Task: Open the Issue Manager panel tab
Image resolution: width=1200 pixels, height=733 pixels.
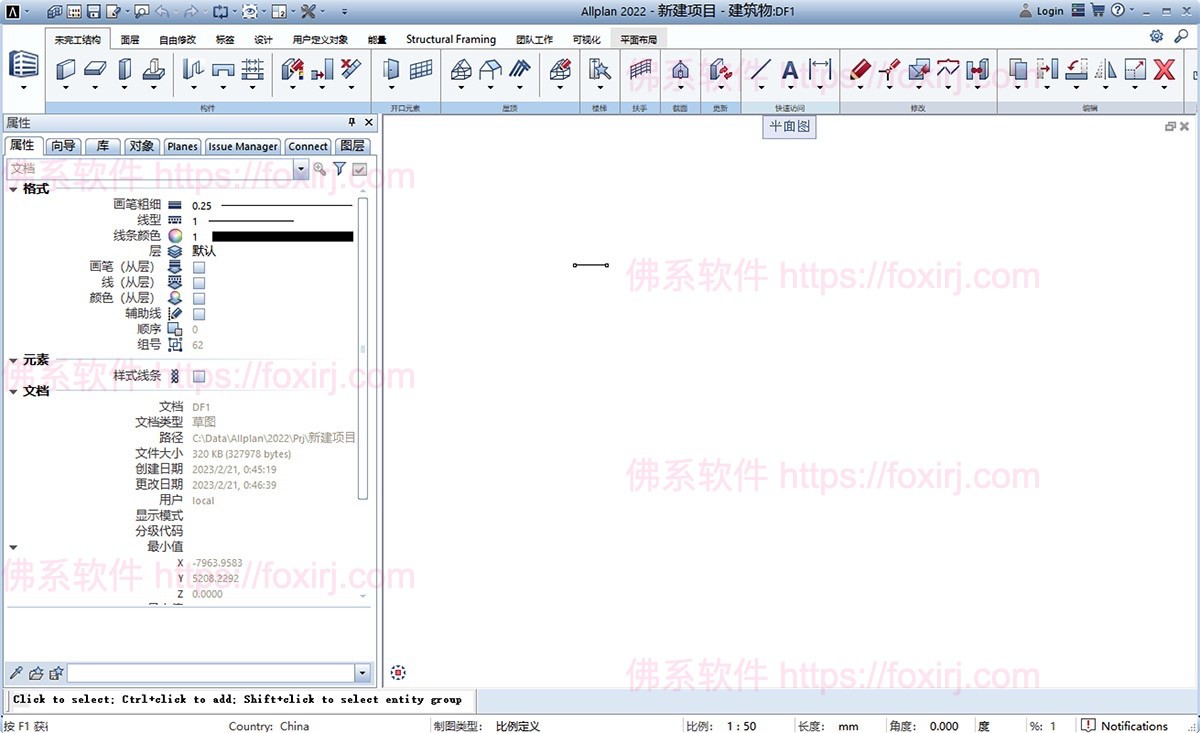Action: pos(242,145)
